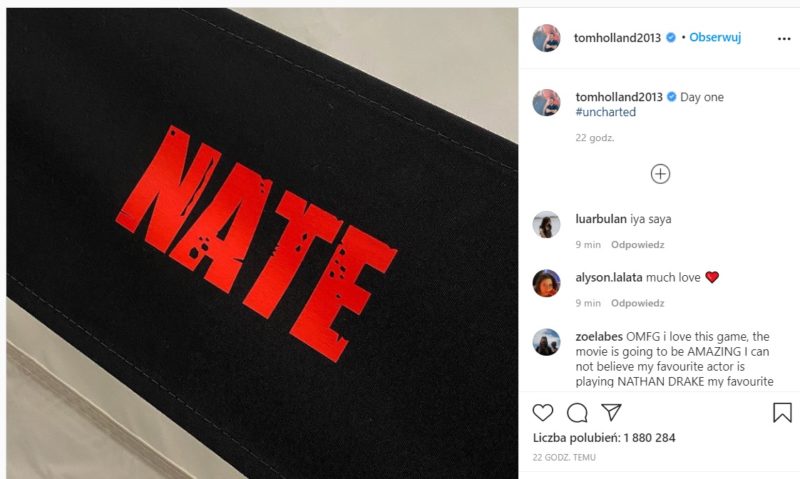This screenshot has height=479, width=800.
Task: Share post with paper plane icon
Action: click(x=611, y=412)
